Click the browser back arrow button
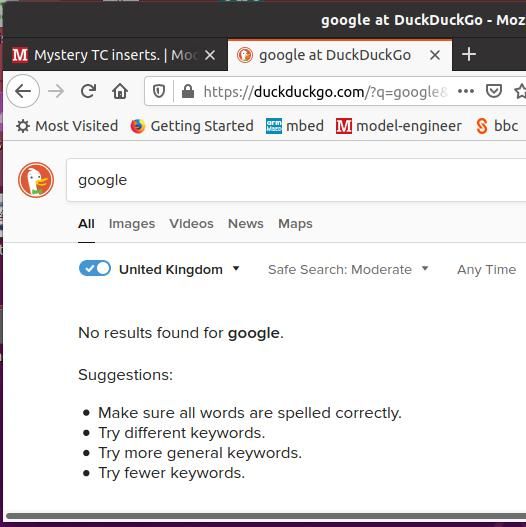526x527 pixels. click(x=23, y=91)
